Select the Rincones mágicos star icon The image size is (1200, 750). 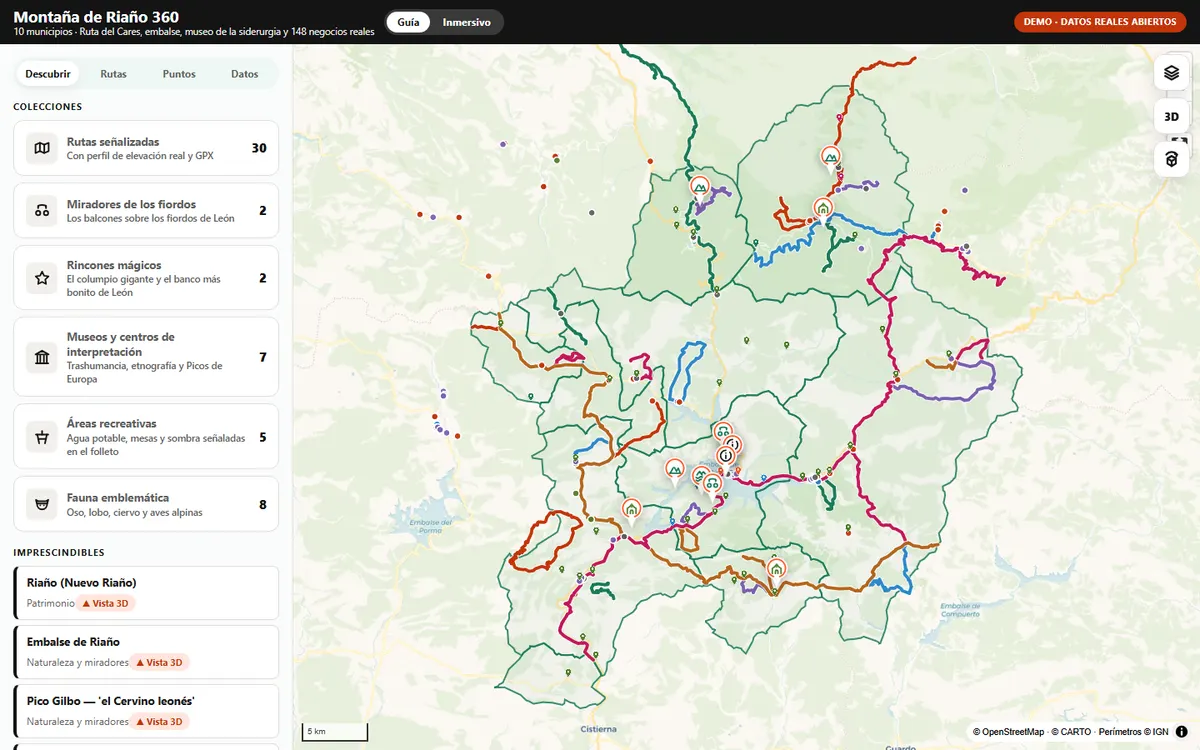click(x=42, y=278)
